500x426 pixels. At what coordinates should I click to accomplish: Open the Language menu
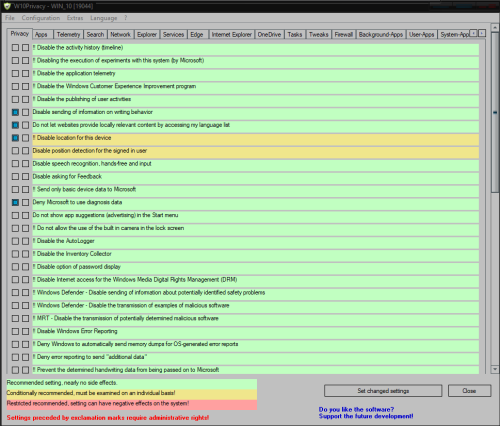pos(104,18)
